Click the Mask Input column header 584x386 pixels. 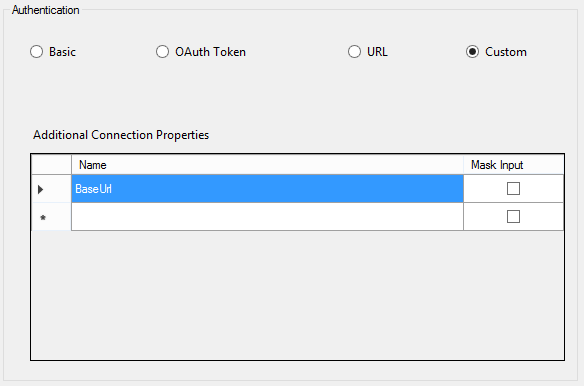coord(514,164)
